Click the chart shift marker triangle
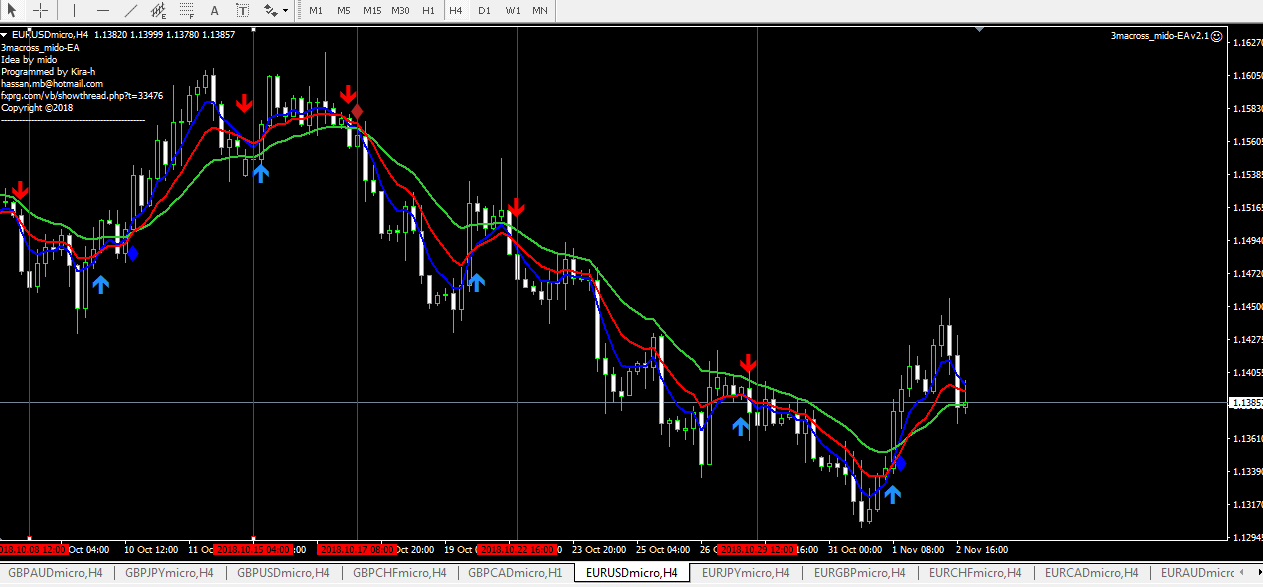This screenshot has height=587, width=1263. point(979,29)
